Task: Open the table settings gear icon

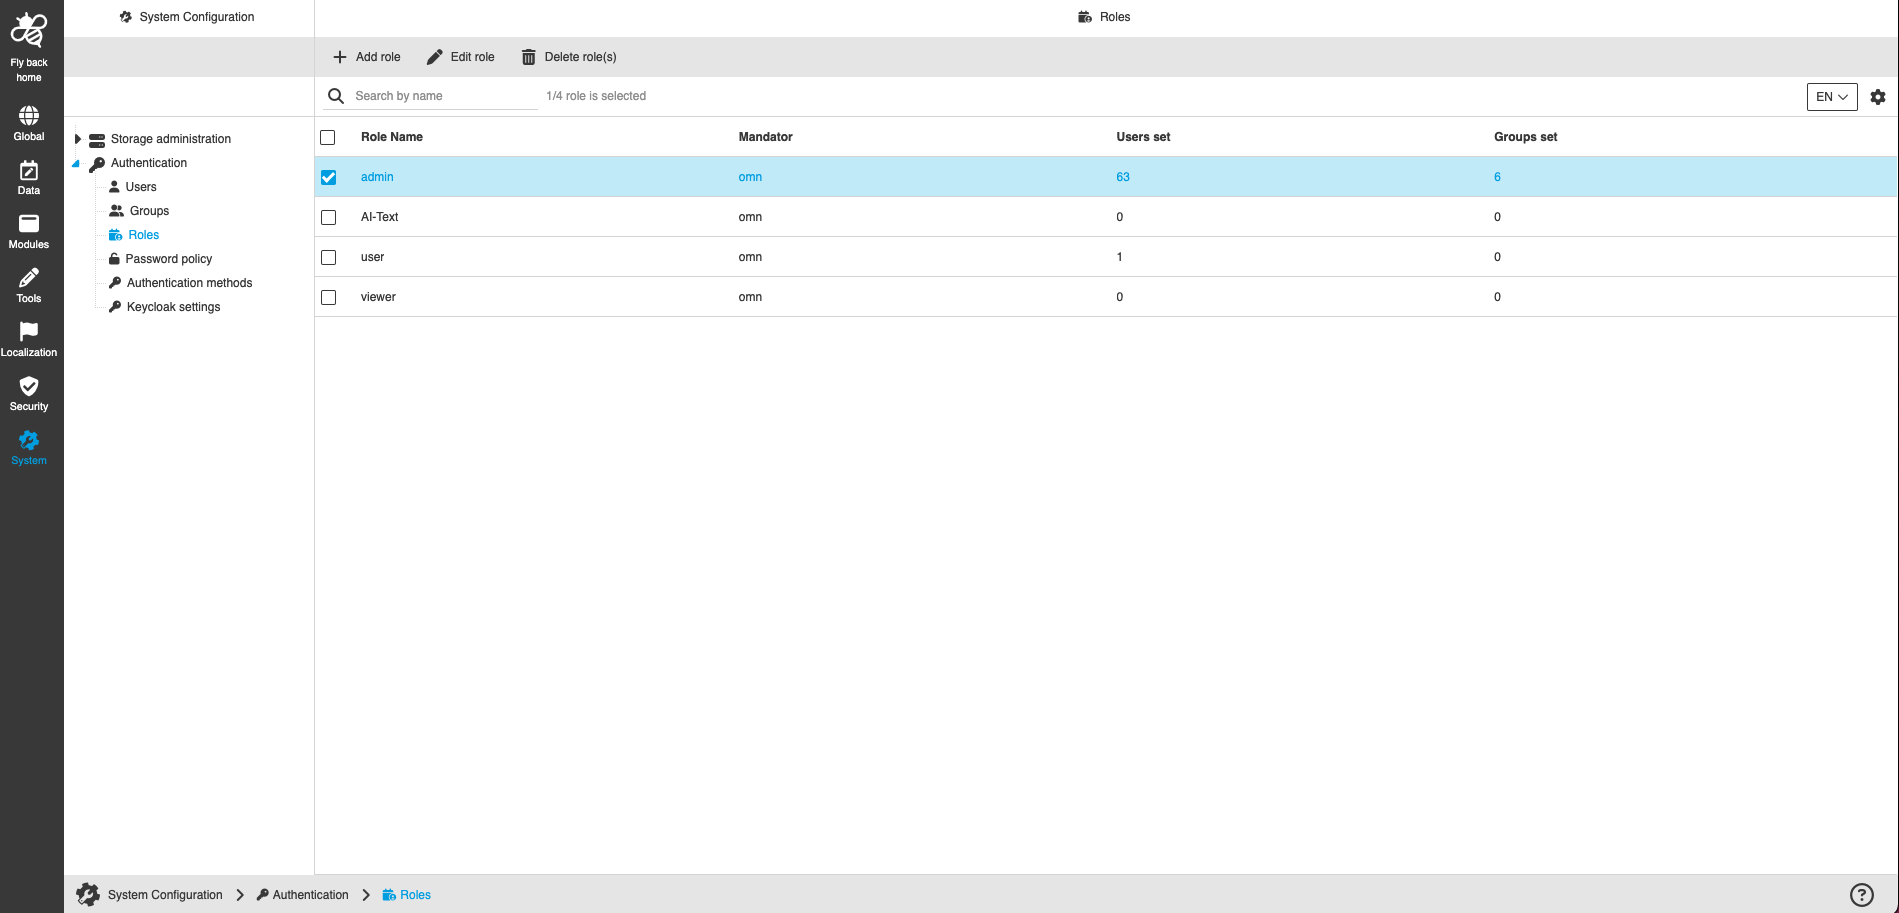Action: pos(1877,96)
